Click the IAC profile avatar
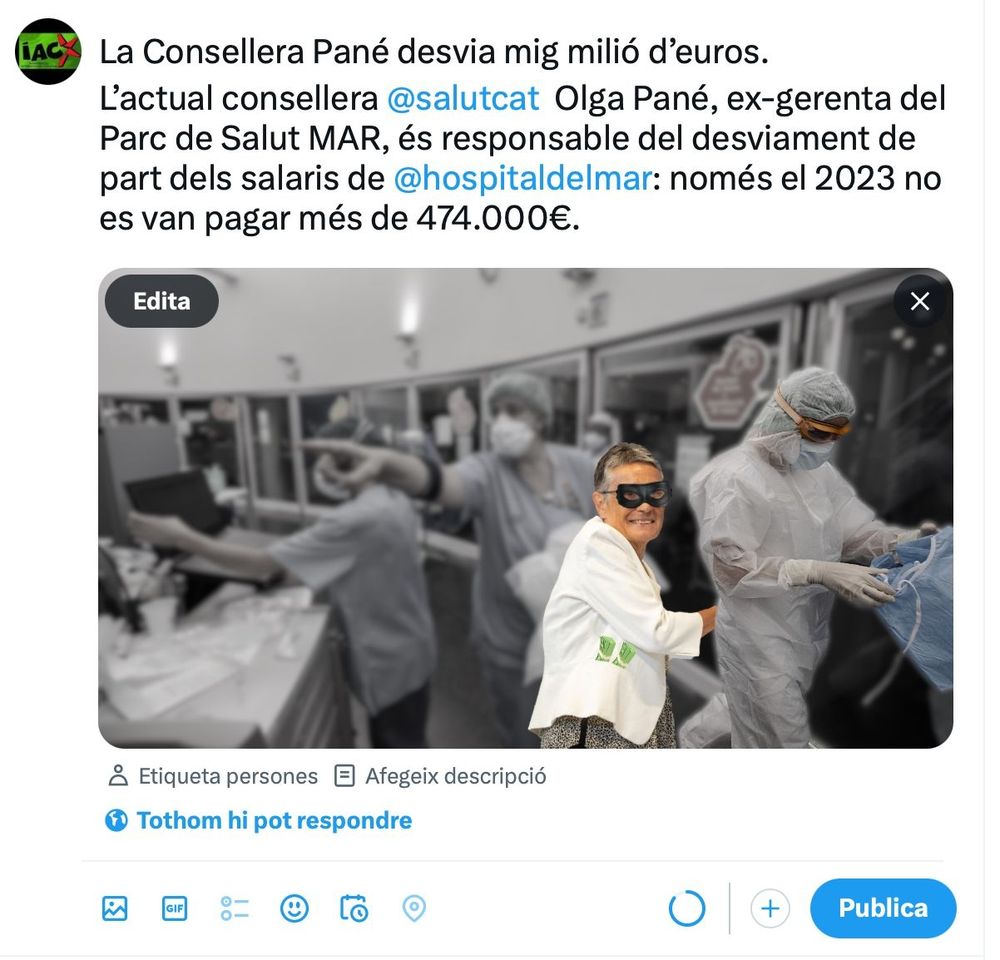The height and width of the screenshot is (960, 1000). tap(48, 52)
